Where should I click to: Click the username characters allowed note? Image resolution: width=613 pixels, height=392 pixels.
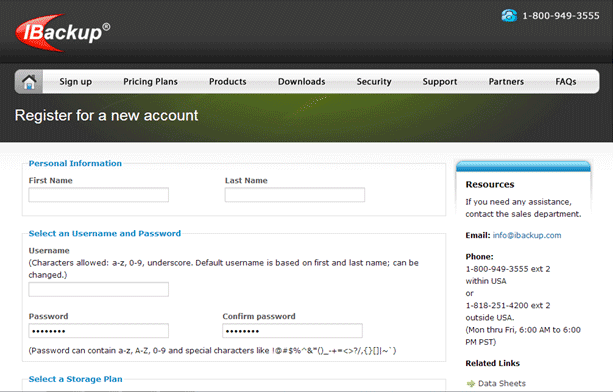pos(224,269)
